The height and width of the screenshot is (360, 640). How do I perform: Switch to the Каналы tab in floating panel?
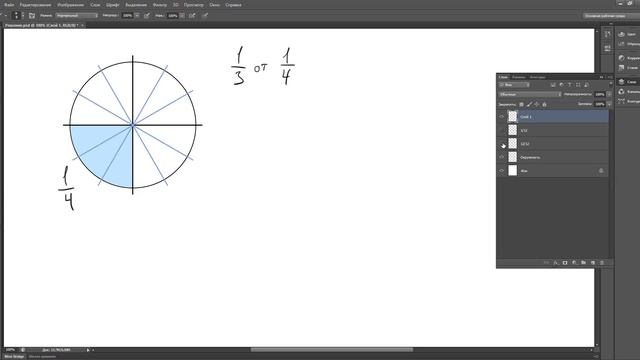[x=518, y=77]
